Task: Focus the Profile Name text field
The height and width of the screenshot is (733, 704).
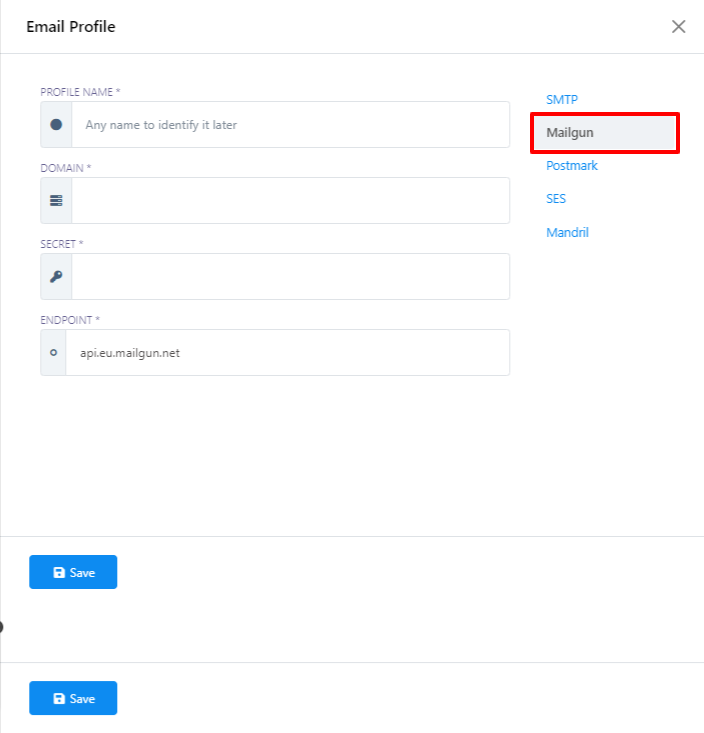Action: pyautogui.click(x=290, y=125)
